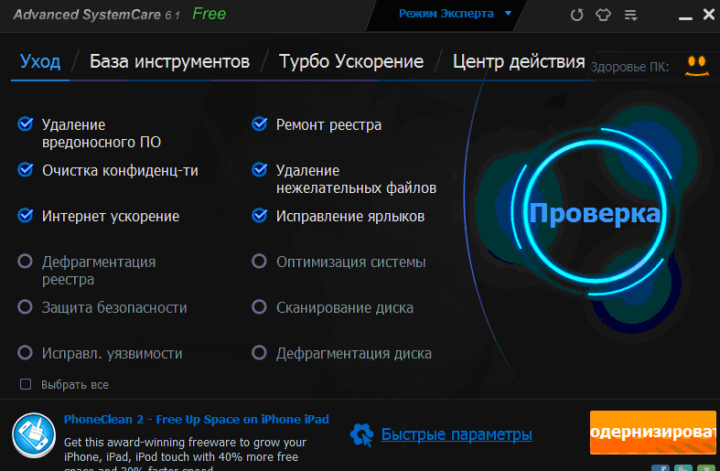Go to Центр действия tab
The height and width of the screenshot is (471, 720).
[518, 62]
